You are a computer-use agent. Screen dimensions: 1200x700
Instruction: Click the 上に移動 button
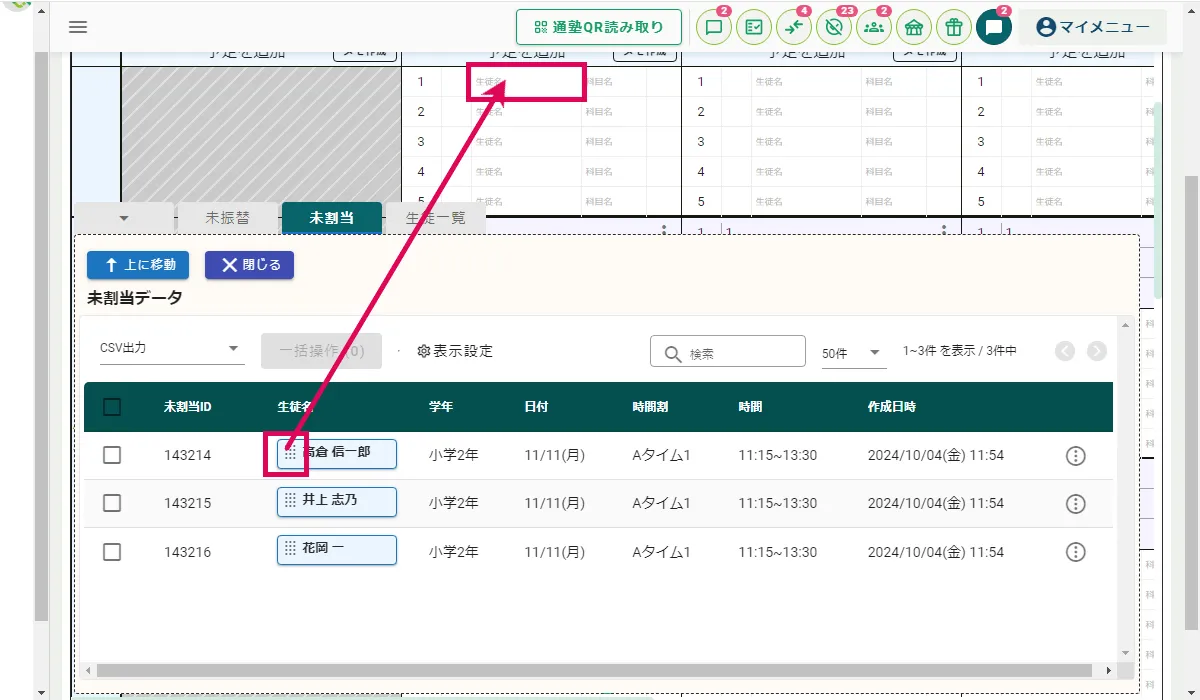[x=140, y=265]
